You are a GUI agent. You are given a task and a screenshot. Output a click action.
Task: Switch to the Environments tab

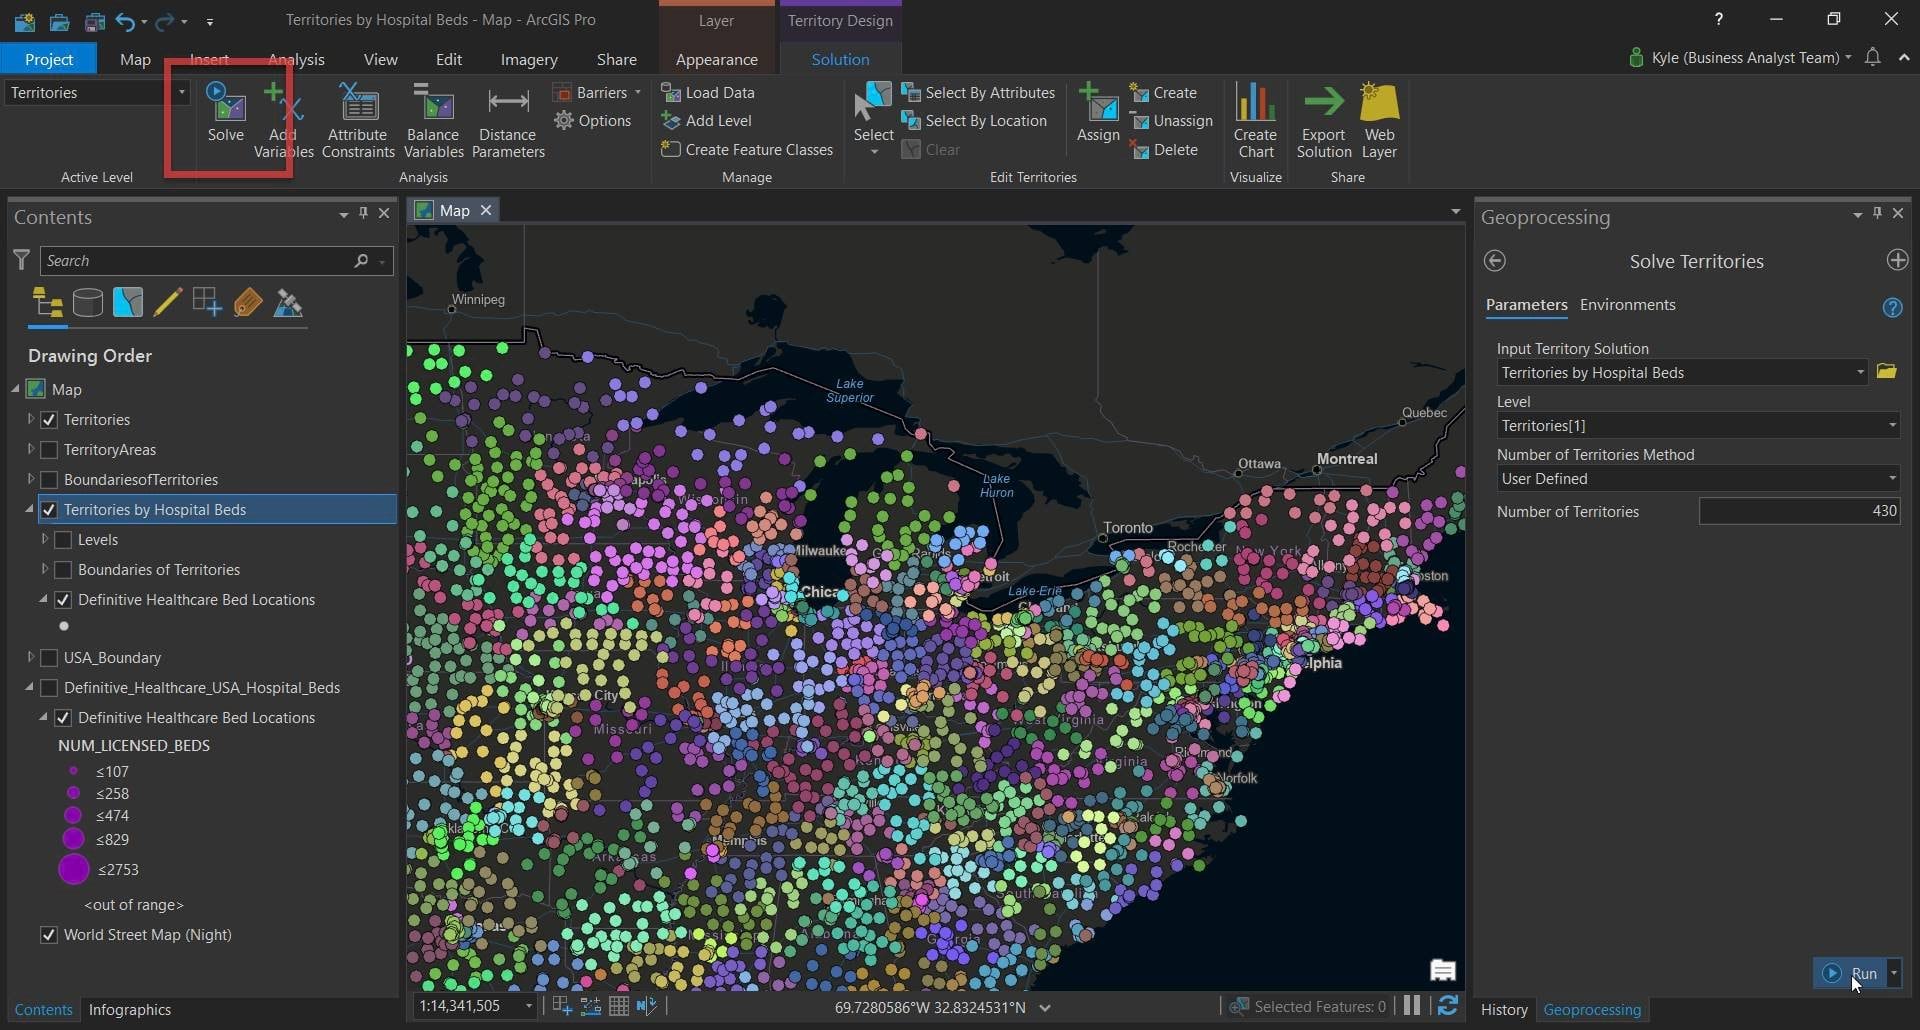point(1627,305)
